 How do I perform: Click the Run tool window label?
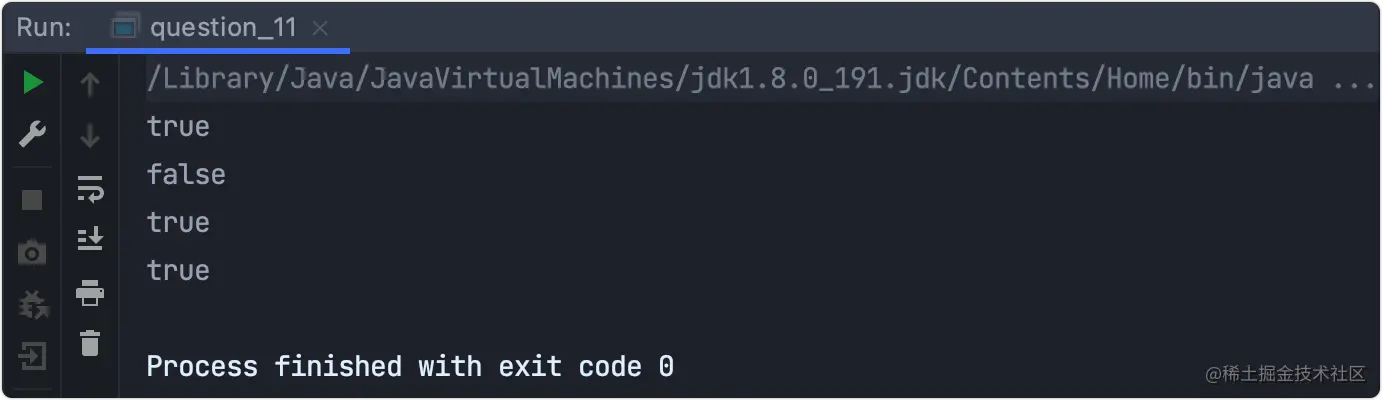point(43,28)
